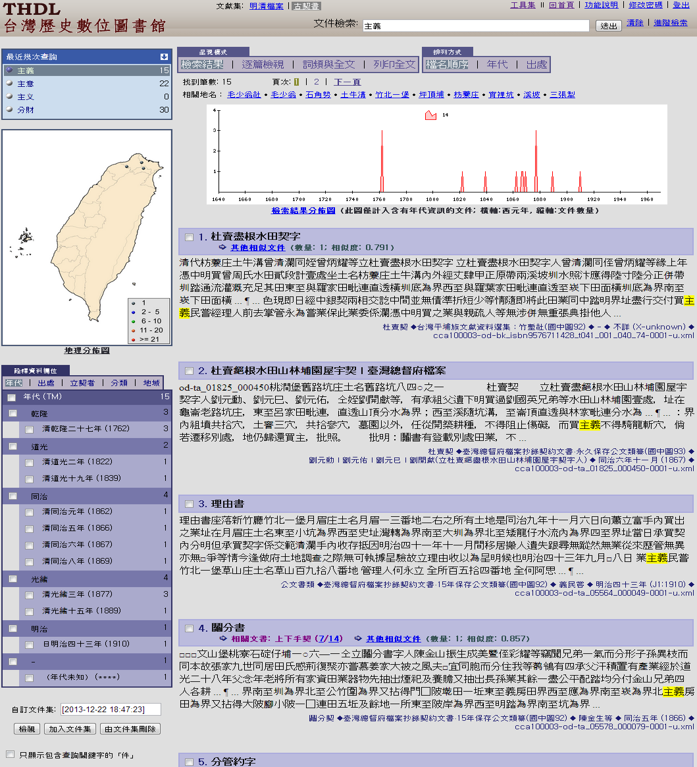Check 日明治四十三年 (1910) filter
The image size is (697, 767).
click(x=29, y=645)
